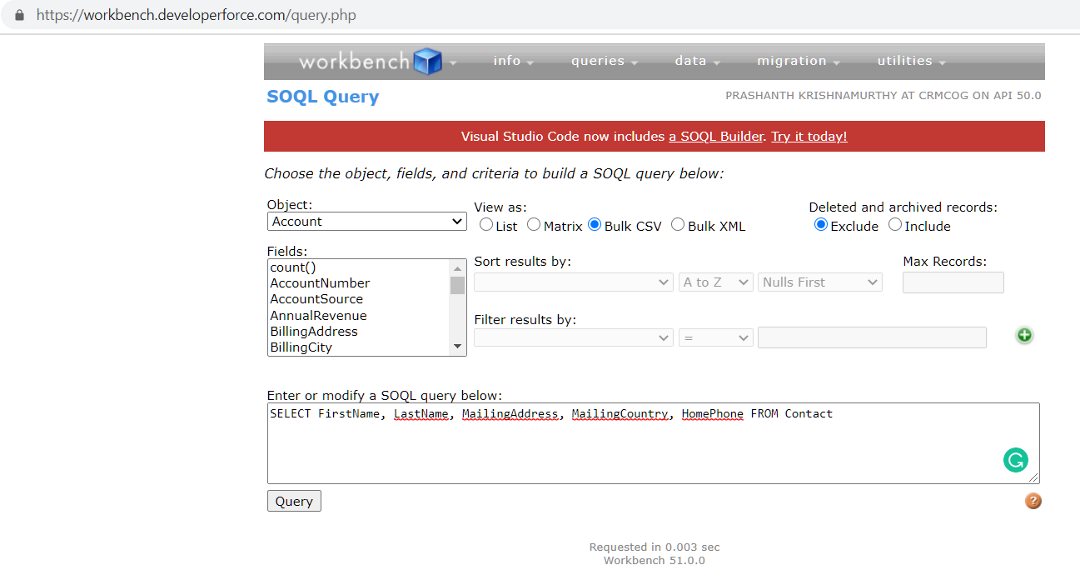Open the Sort results by field dropdown
The width and height of the screenshot is (1080, 580).
[573, 282]
